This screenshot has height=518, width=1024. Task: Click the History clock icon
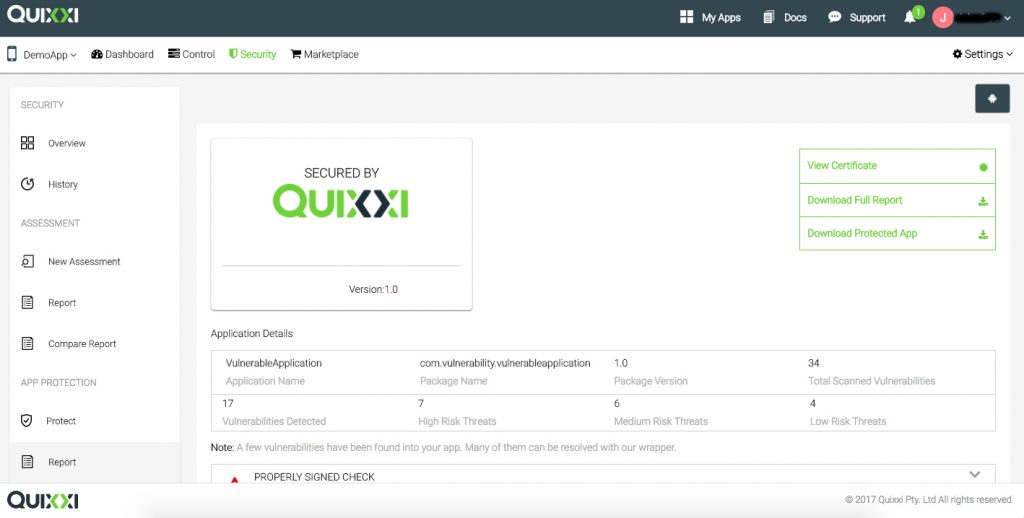(27, 184)
